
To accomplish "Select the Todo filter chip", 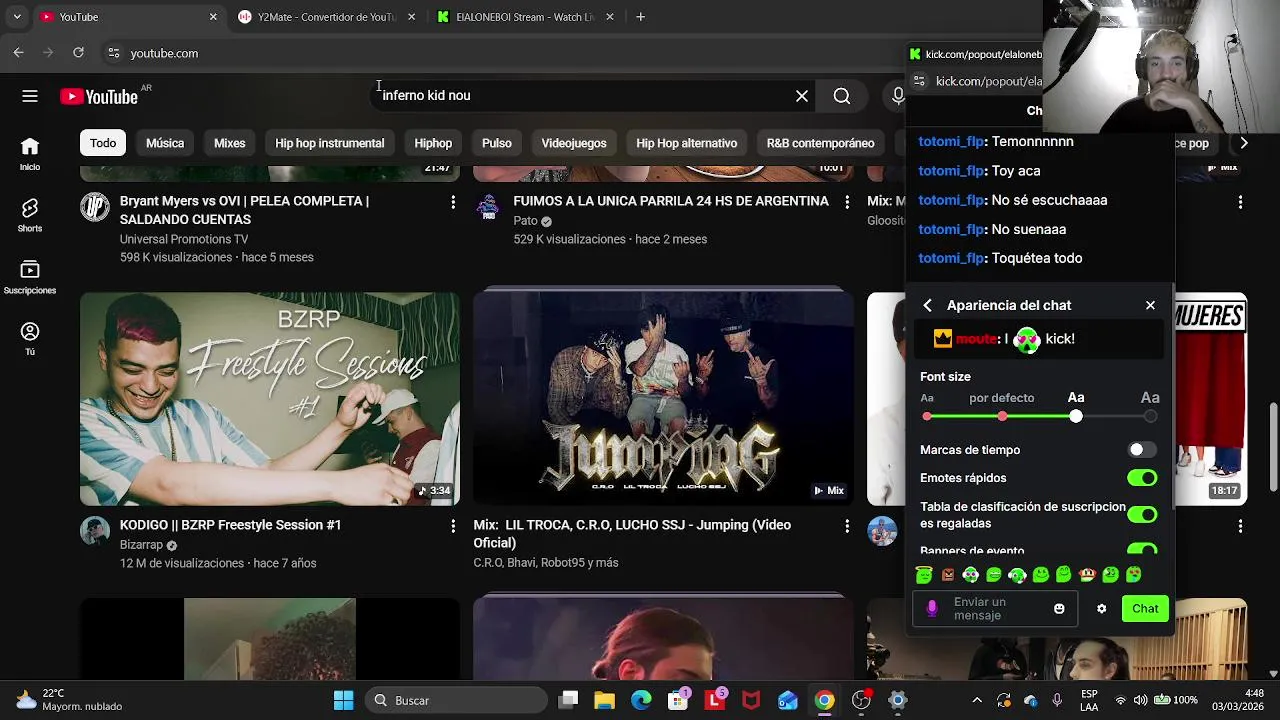I will point(103,143).
